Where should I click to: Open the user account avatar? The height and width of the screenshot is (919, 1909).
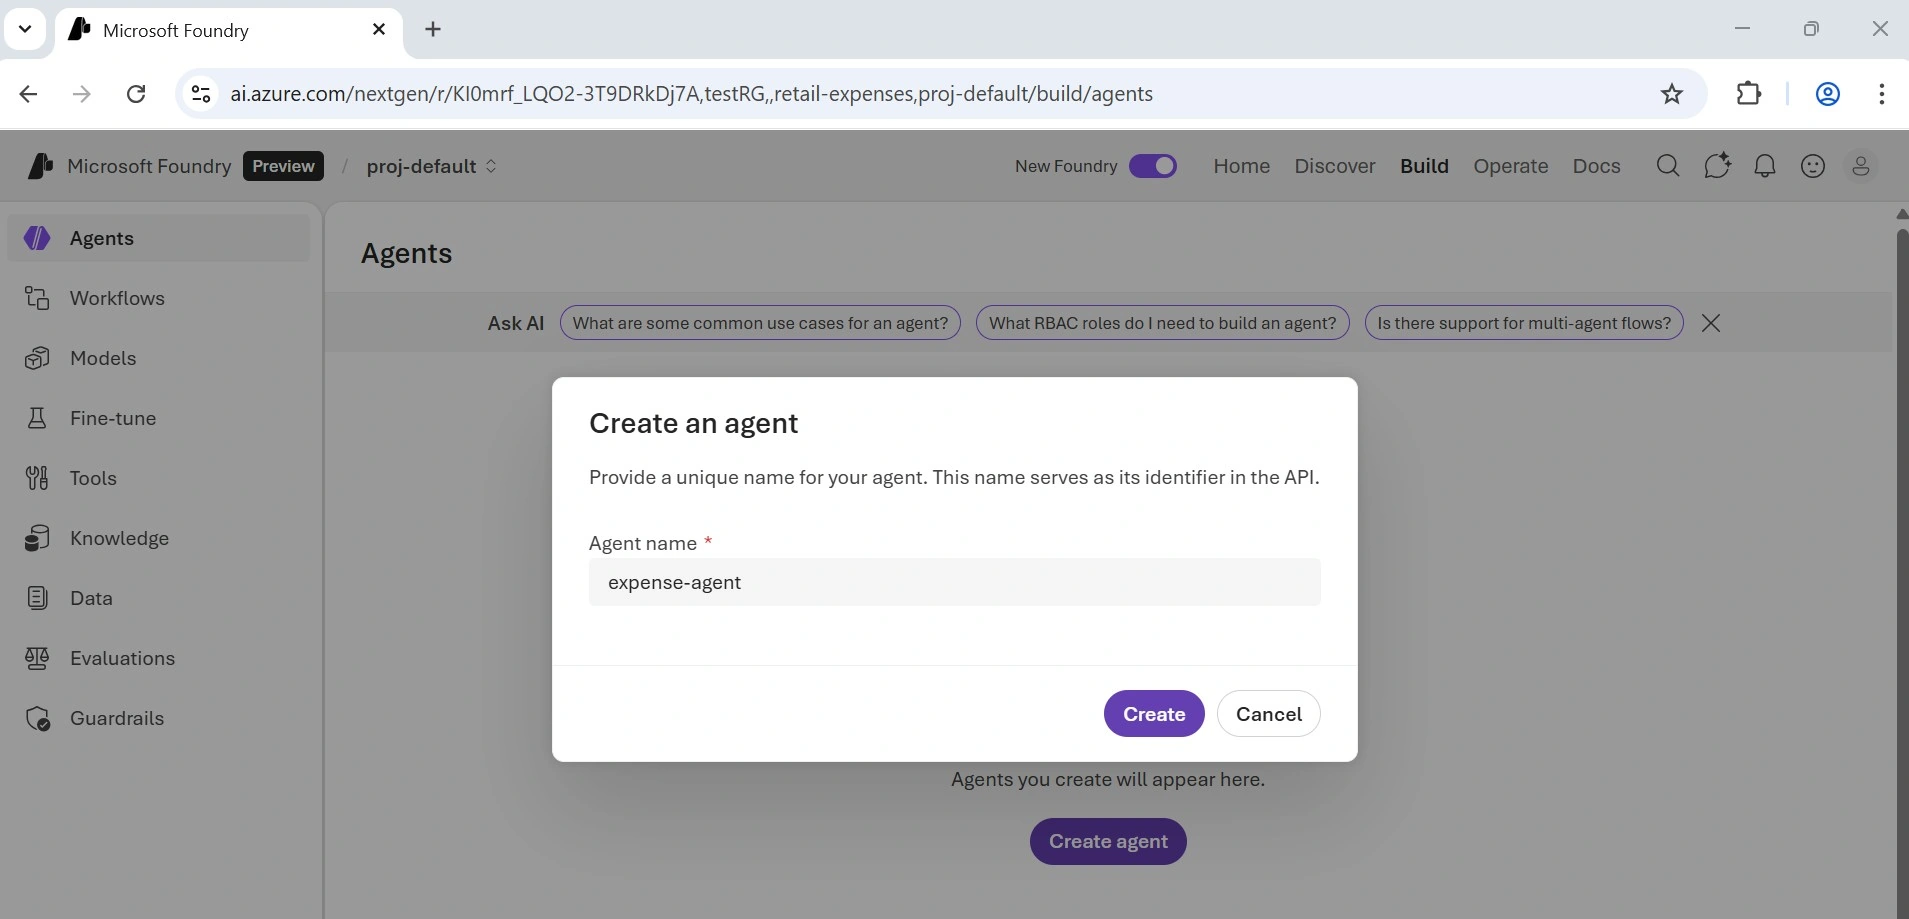1861,166
